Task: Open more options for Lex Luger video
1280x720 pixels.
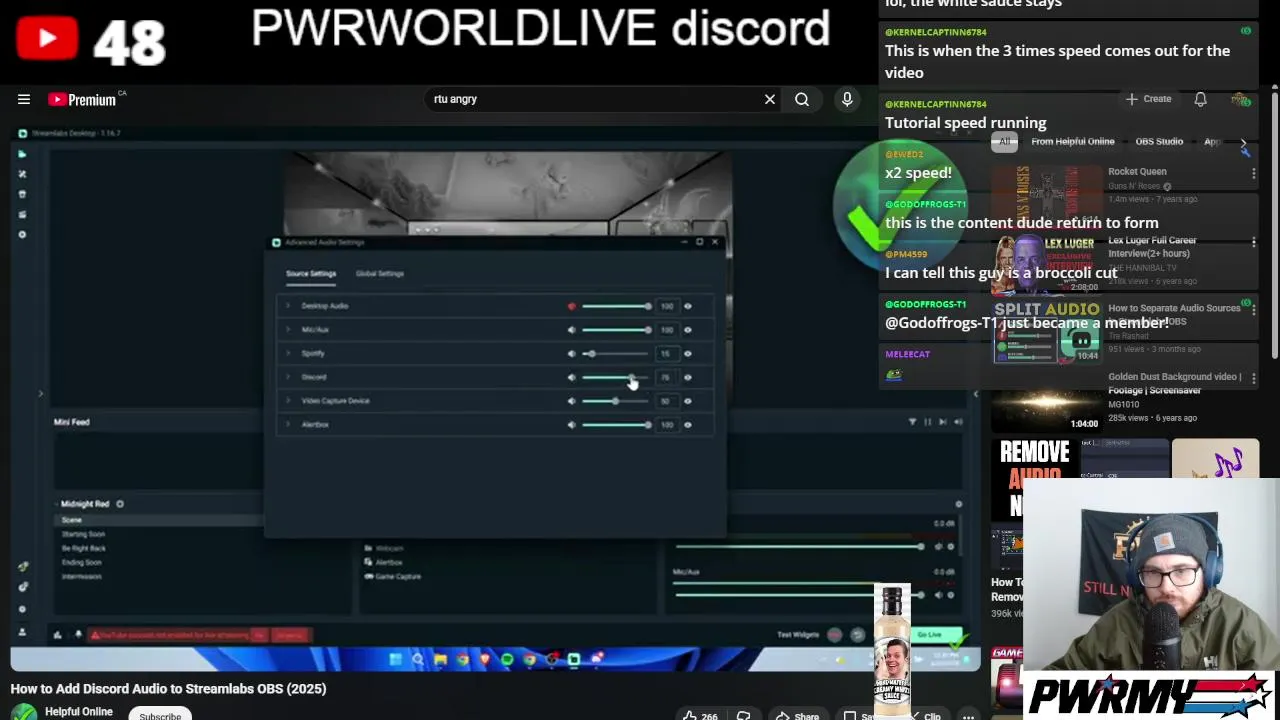Action: (1253, 243)
